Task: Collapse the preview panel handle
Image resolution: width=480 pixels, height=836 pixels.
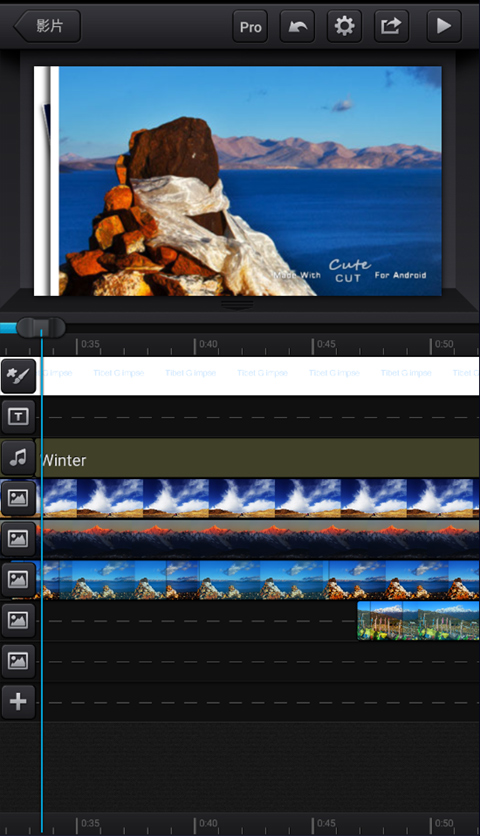Action: click(x=237, y=304)
